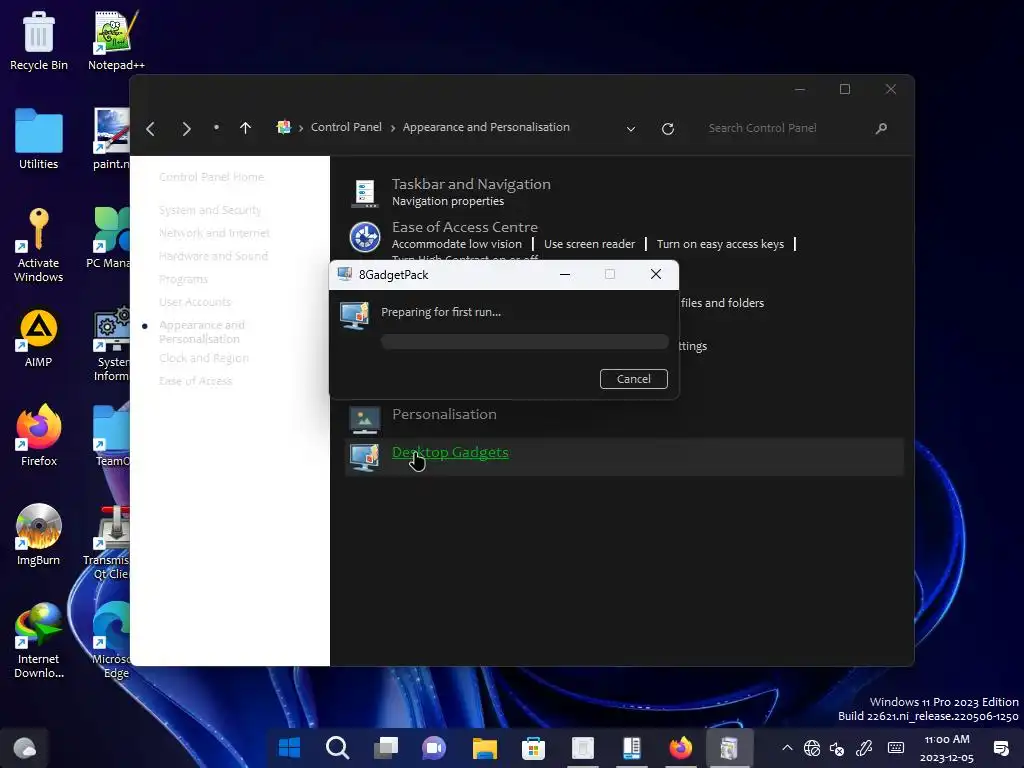1024x768 pixels.
Task: Open the Personalisation heading
Action: [x=444, y=414]
